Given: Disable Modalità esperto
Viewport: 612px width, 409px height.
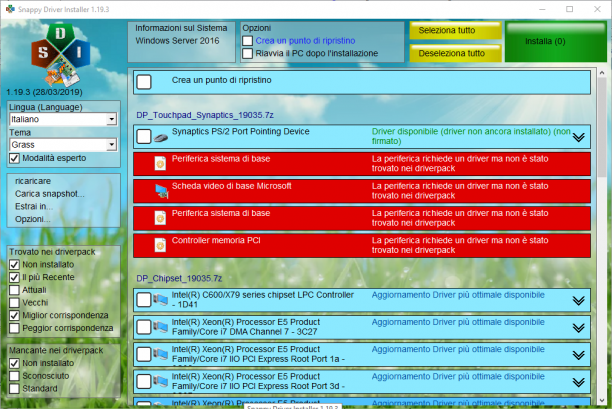Looking at the screenshot, I should (14, 158).
